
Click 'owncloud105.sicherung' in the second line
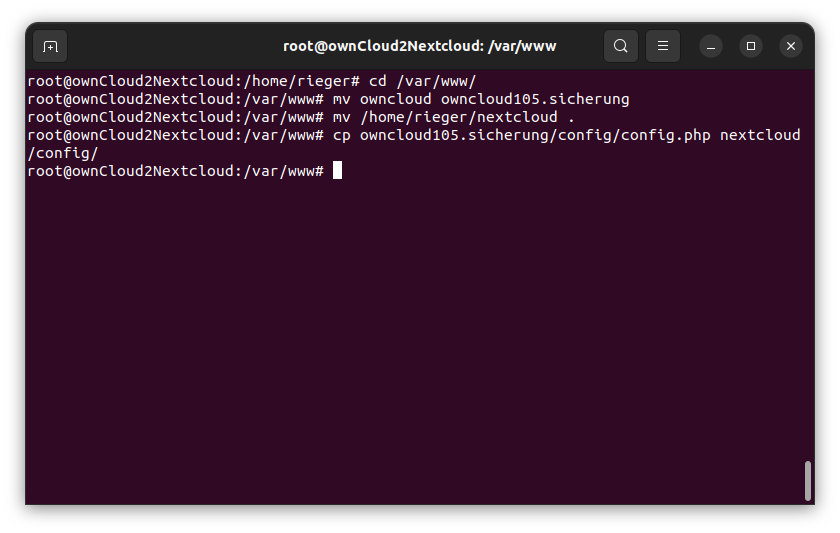click(535, 99)
